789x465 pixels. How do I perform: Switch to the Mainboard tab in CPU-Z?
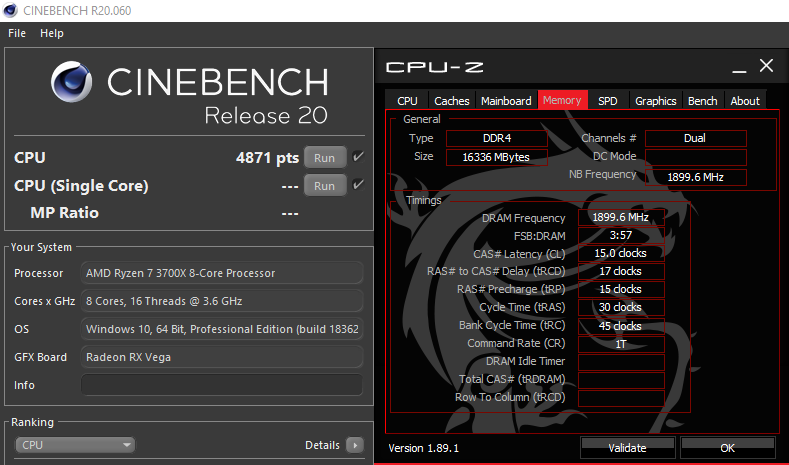(x=506, y=101)
